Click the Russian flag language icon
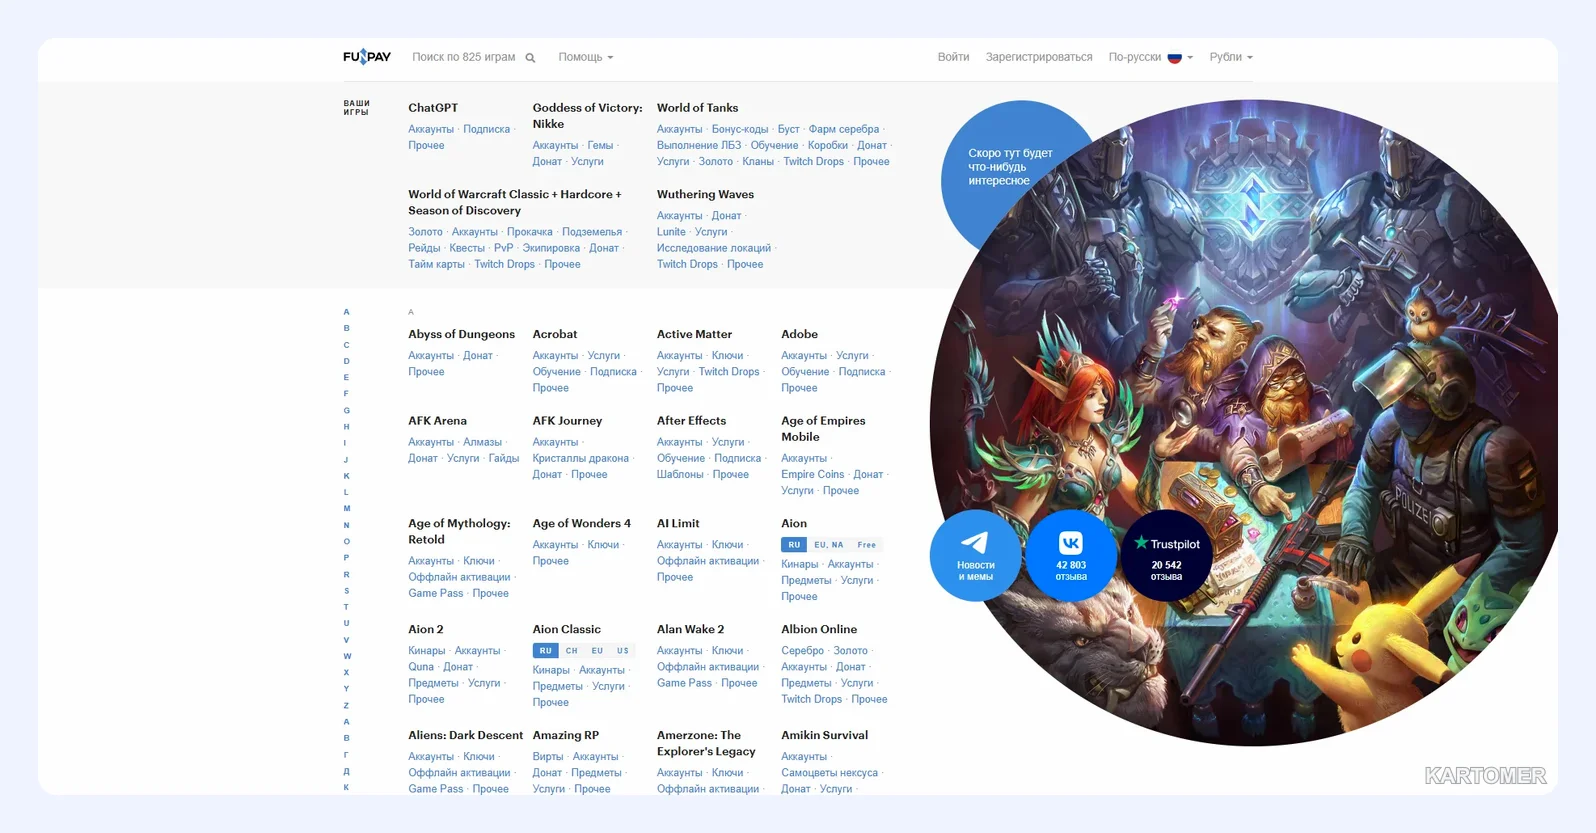1596x833 pixels. [x=1175, y=58]
